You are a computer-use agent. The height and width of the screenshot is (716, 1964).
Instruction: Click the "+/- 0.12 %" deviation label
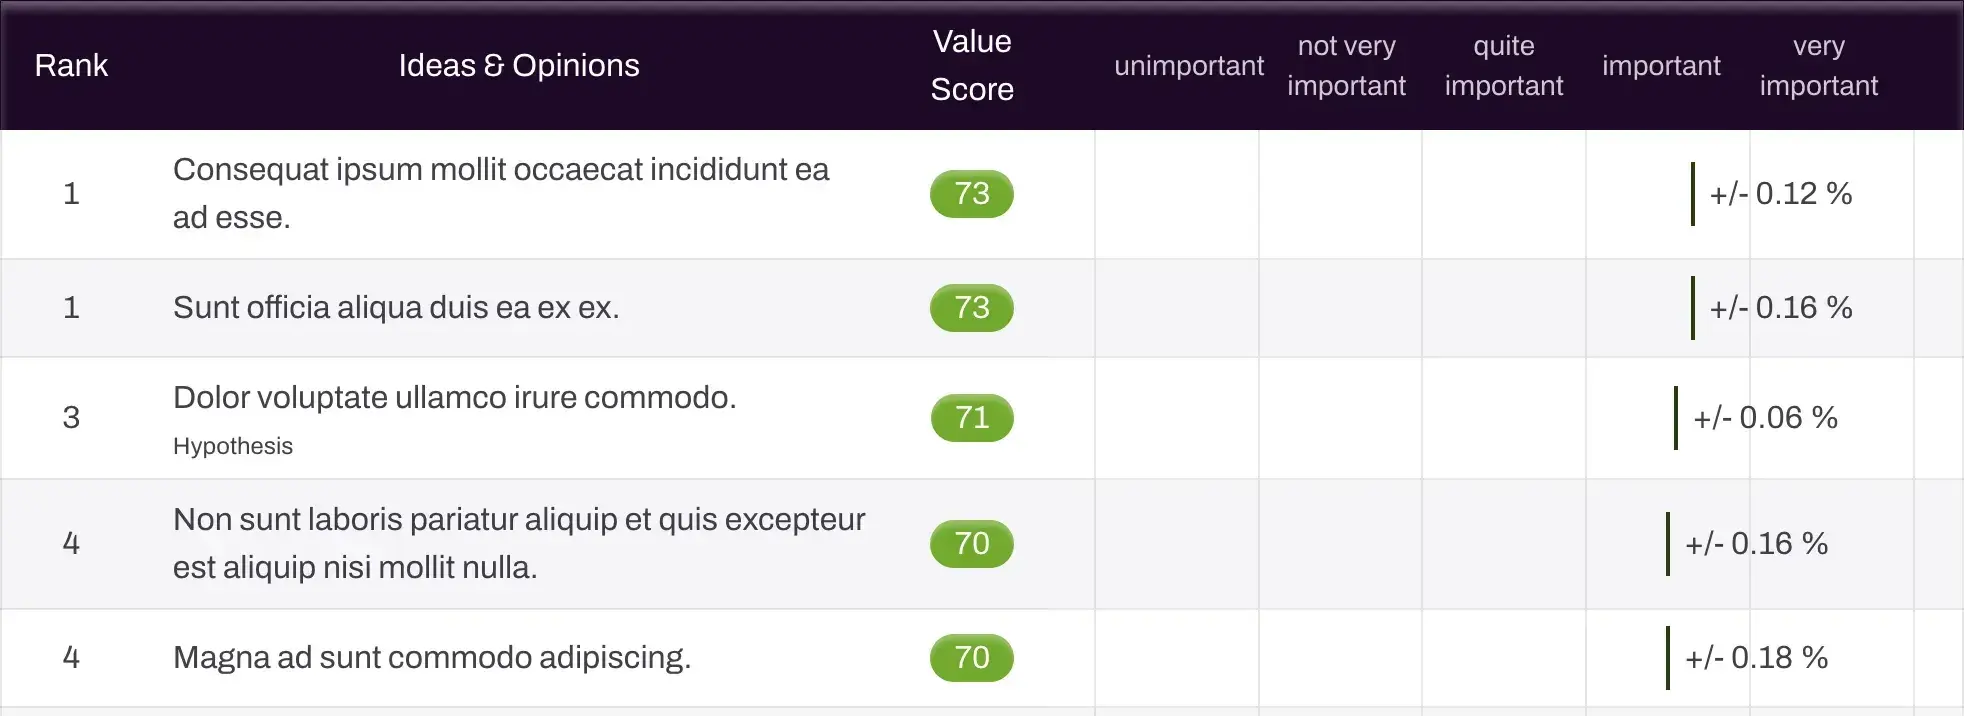pos(1780,194)
